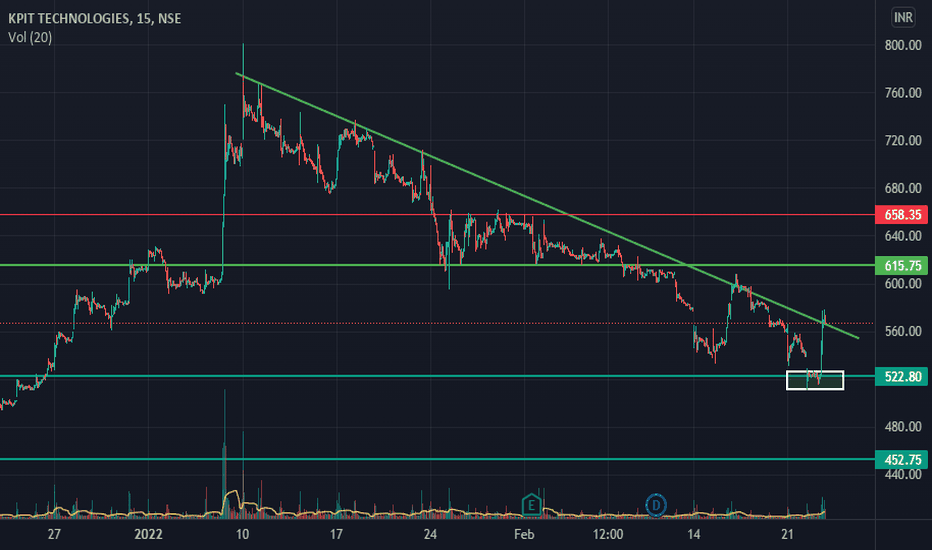Select the green 615.75 price label
This screenshot has width=932, height=550.
902,266
